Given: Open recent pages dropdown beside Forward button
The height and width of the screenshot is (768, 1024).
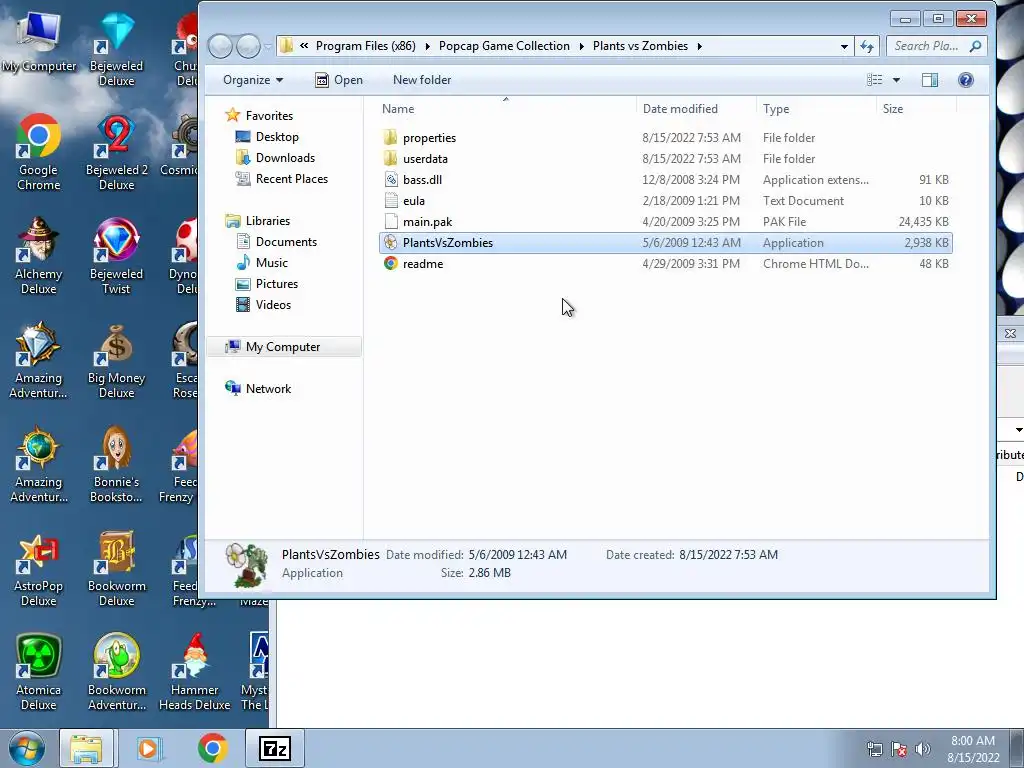Looking at the screenshot, I should (268, 46).
